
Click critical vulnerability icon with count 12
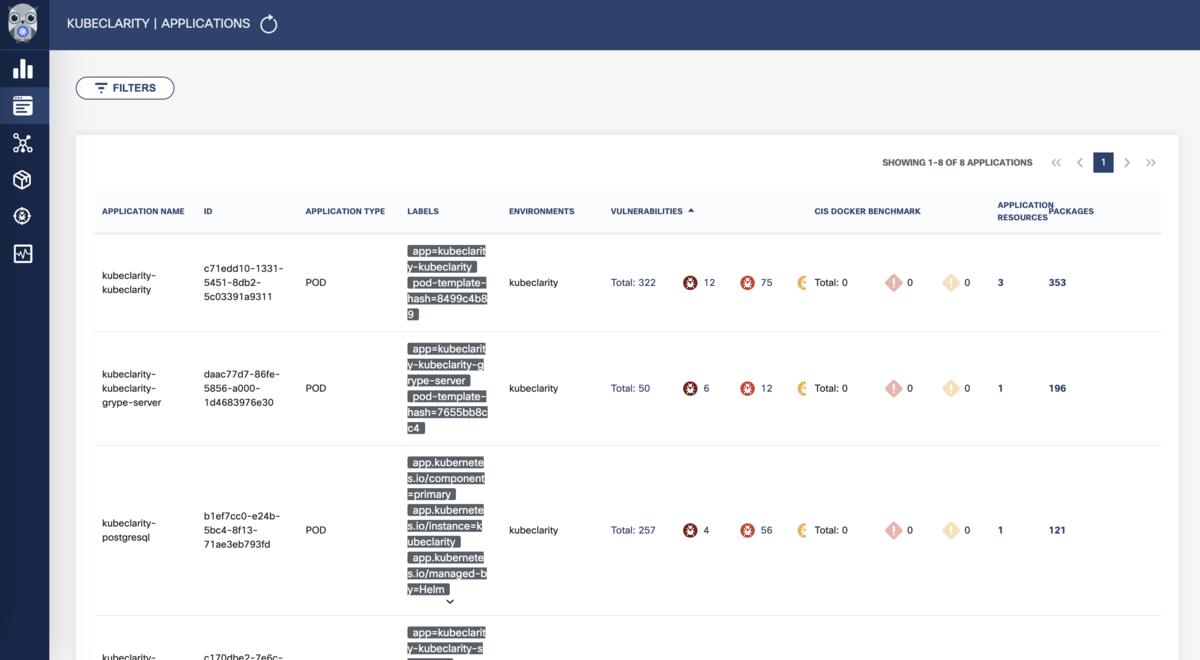tap(690, 283)
